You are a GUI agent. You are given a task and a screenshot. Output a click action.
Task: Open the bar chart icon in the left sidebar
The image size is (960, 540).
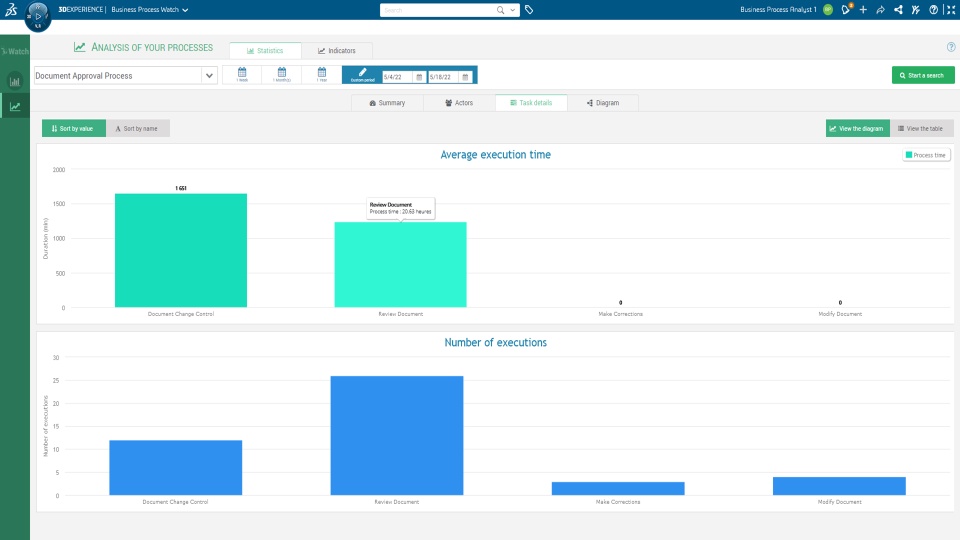coord(15,81)
